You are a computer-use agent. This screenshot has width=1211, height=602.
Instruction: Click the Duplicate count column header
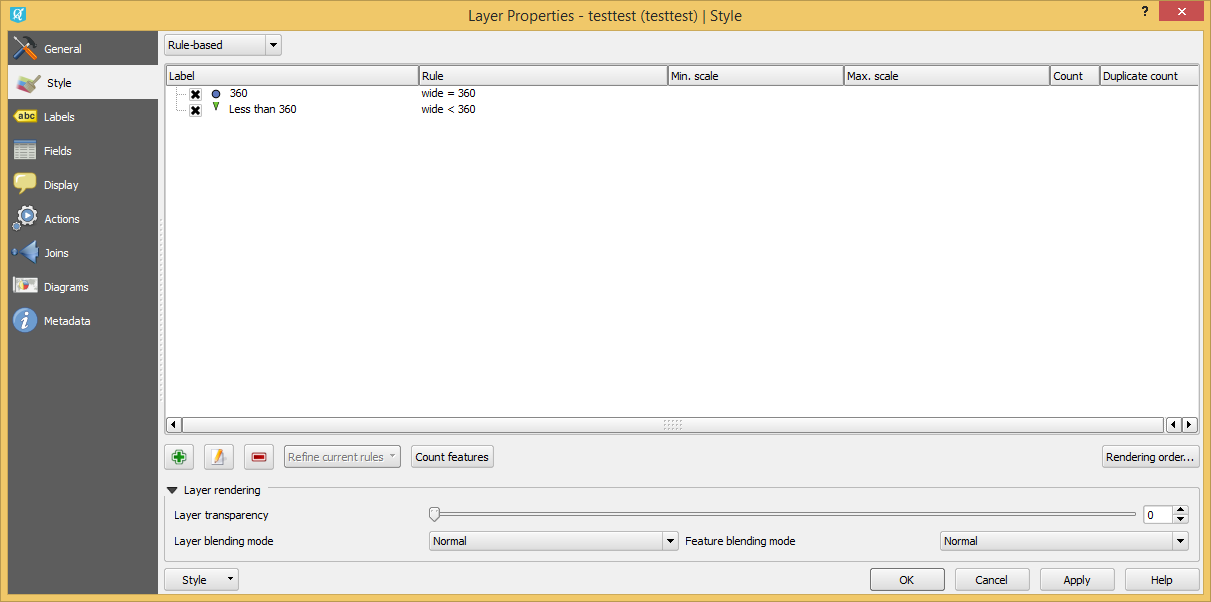coord(1149,76)
